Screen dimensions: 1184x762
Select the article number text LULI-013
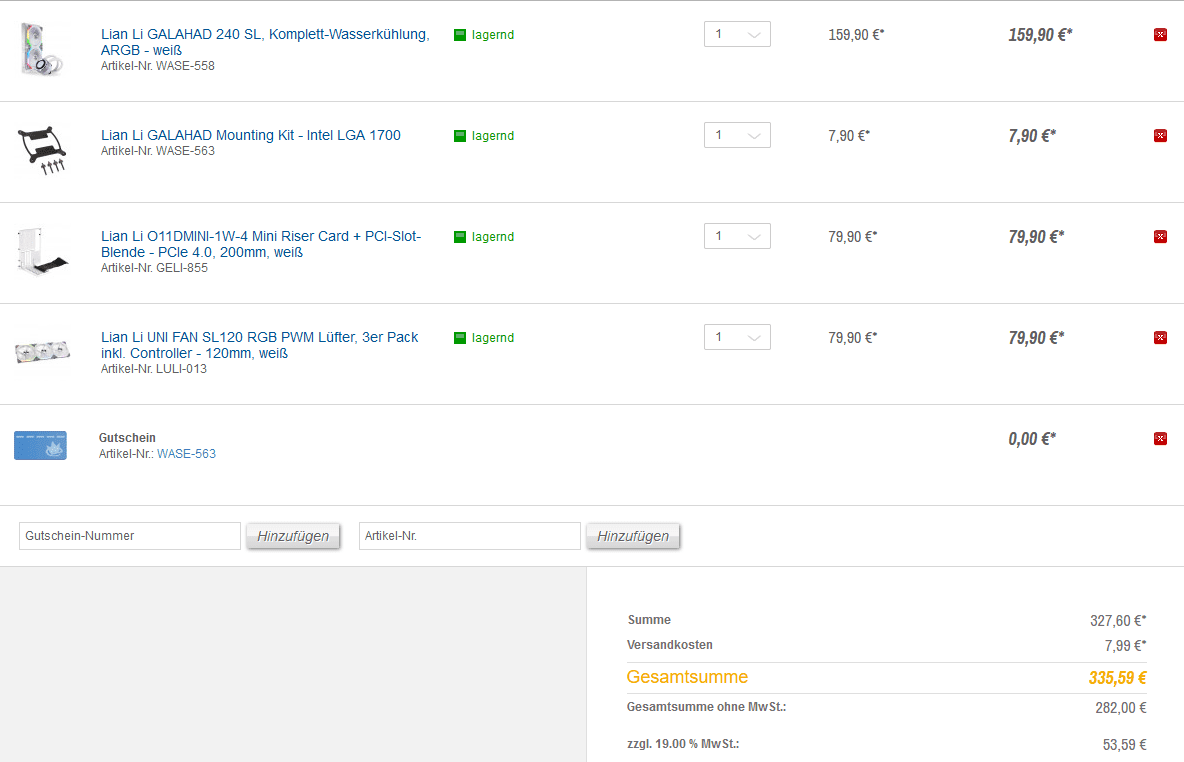tap(181, 369)
